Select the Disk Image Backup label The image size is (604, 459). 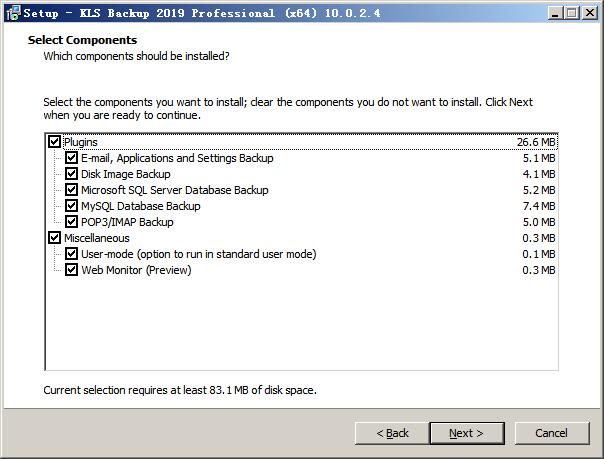point(126,174)
